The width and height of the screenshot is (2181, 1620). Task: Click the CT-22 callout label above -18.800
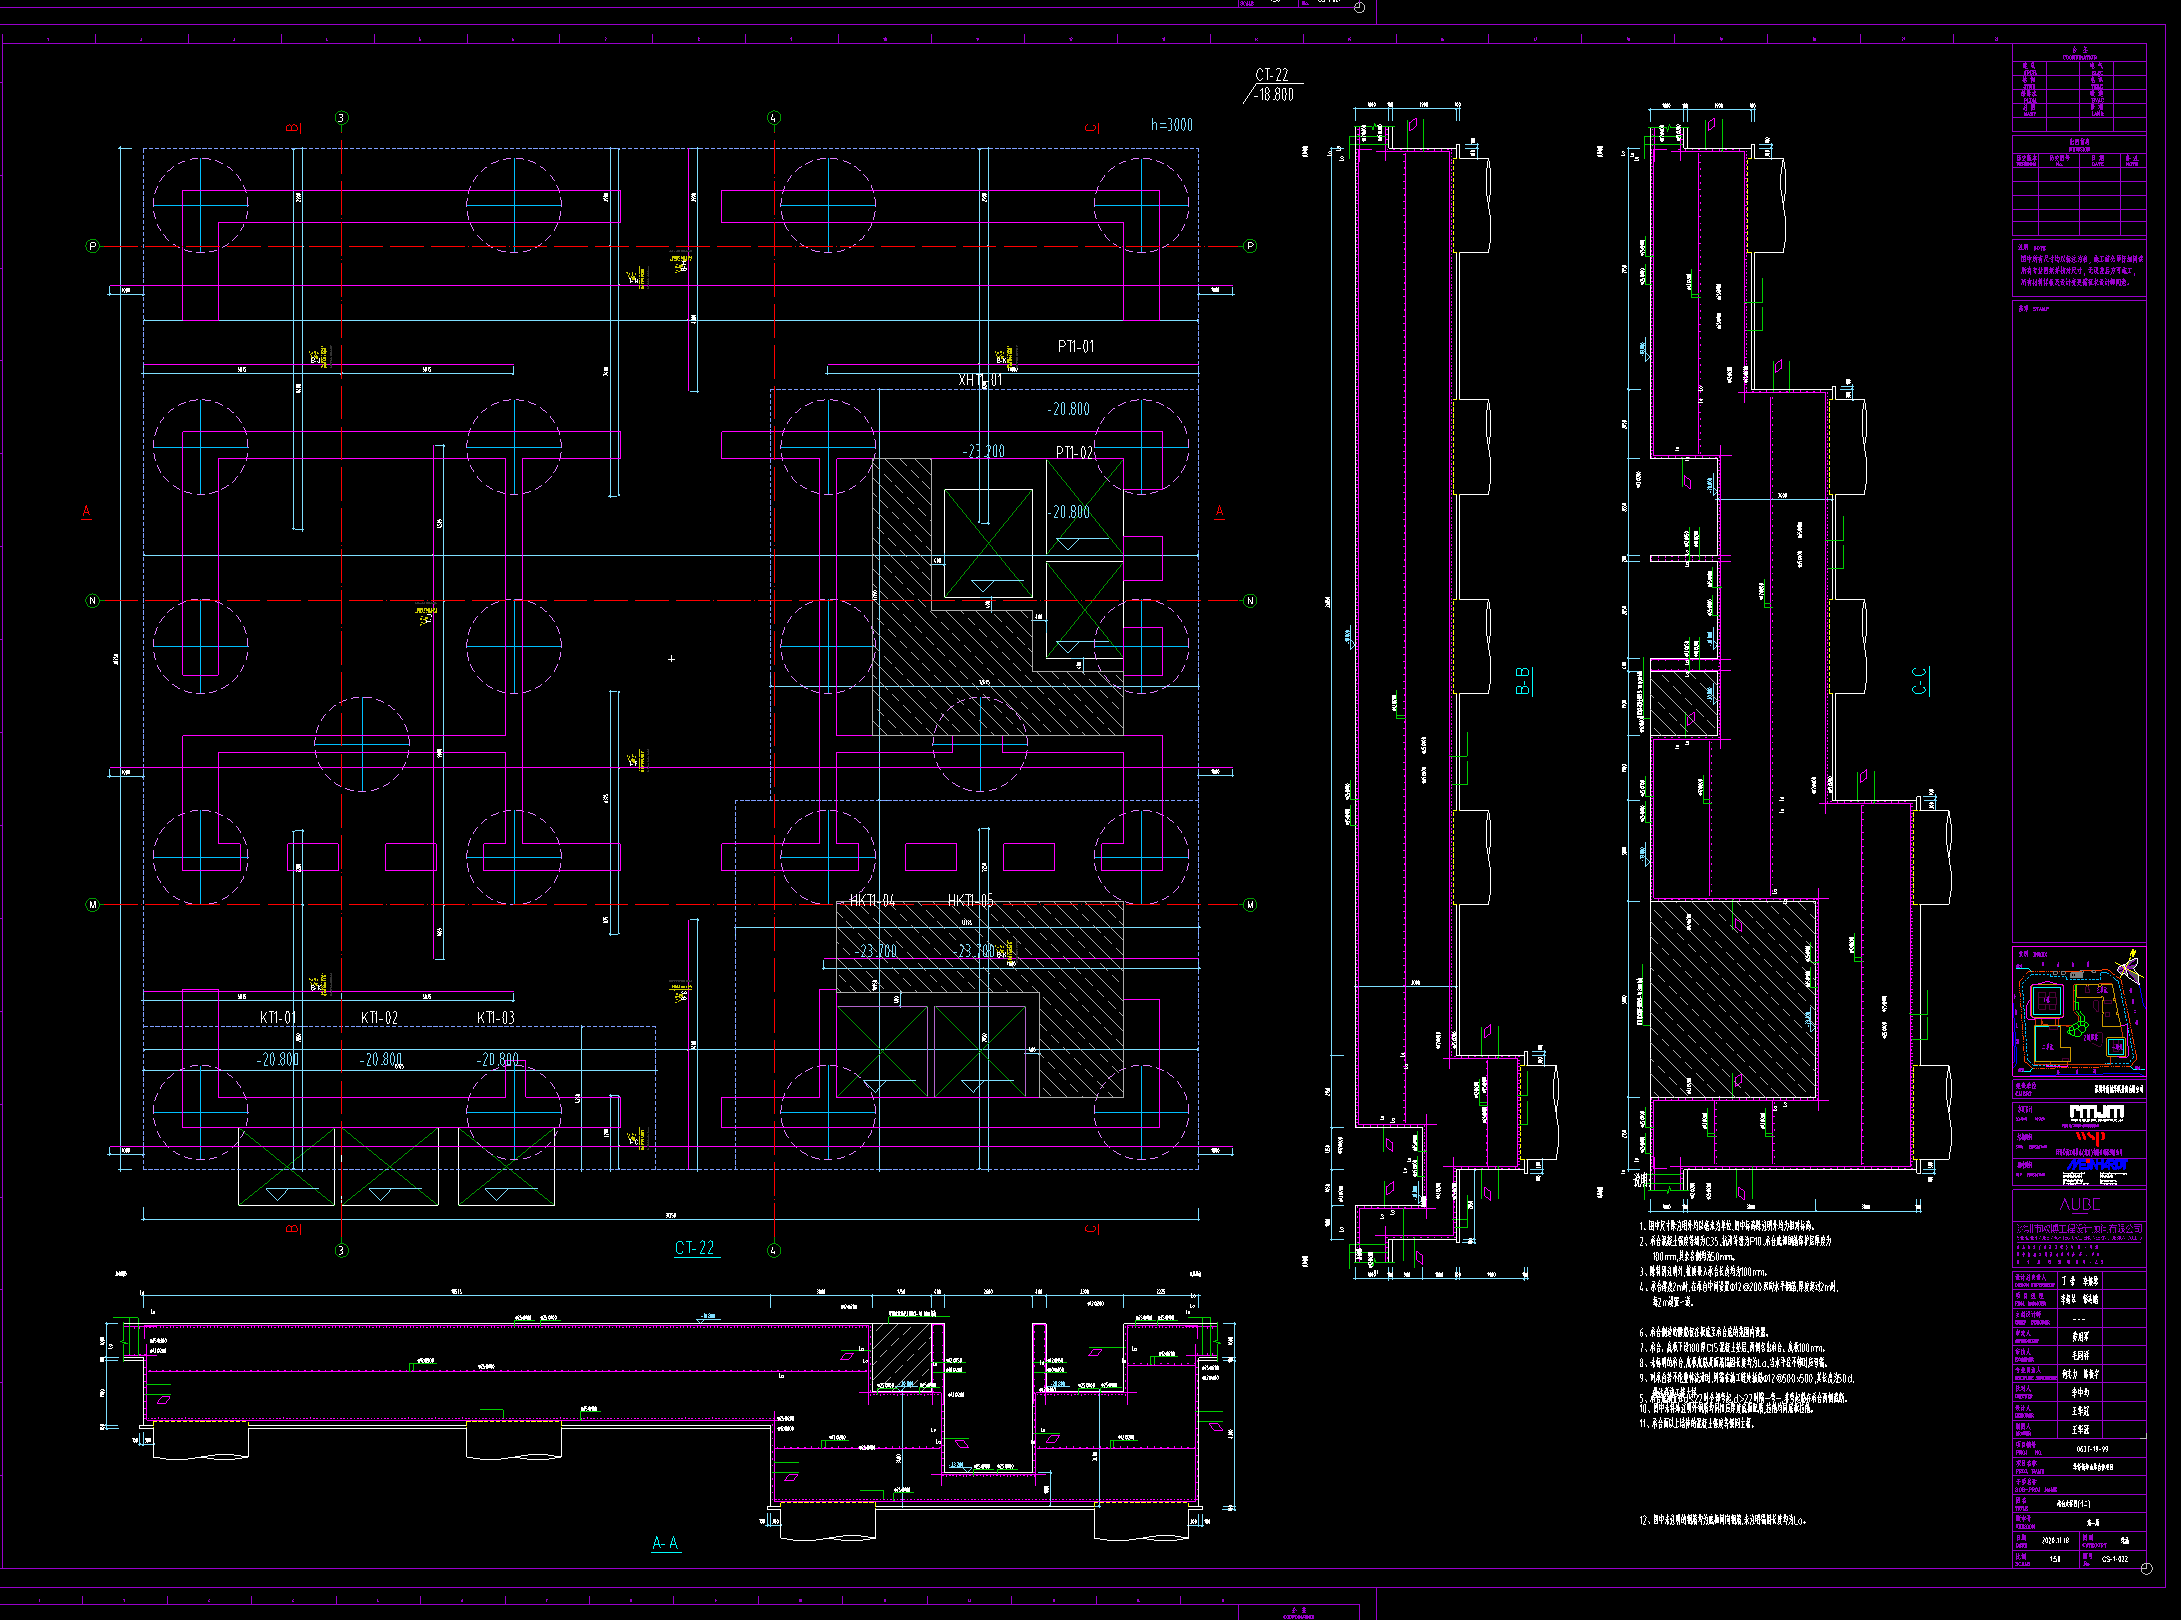[1271, 75]
